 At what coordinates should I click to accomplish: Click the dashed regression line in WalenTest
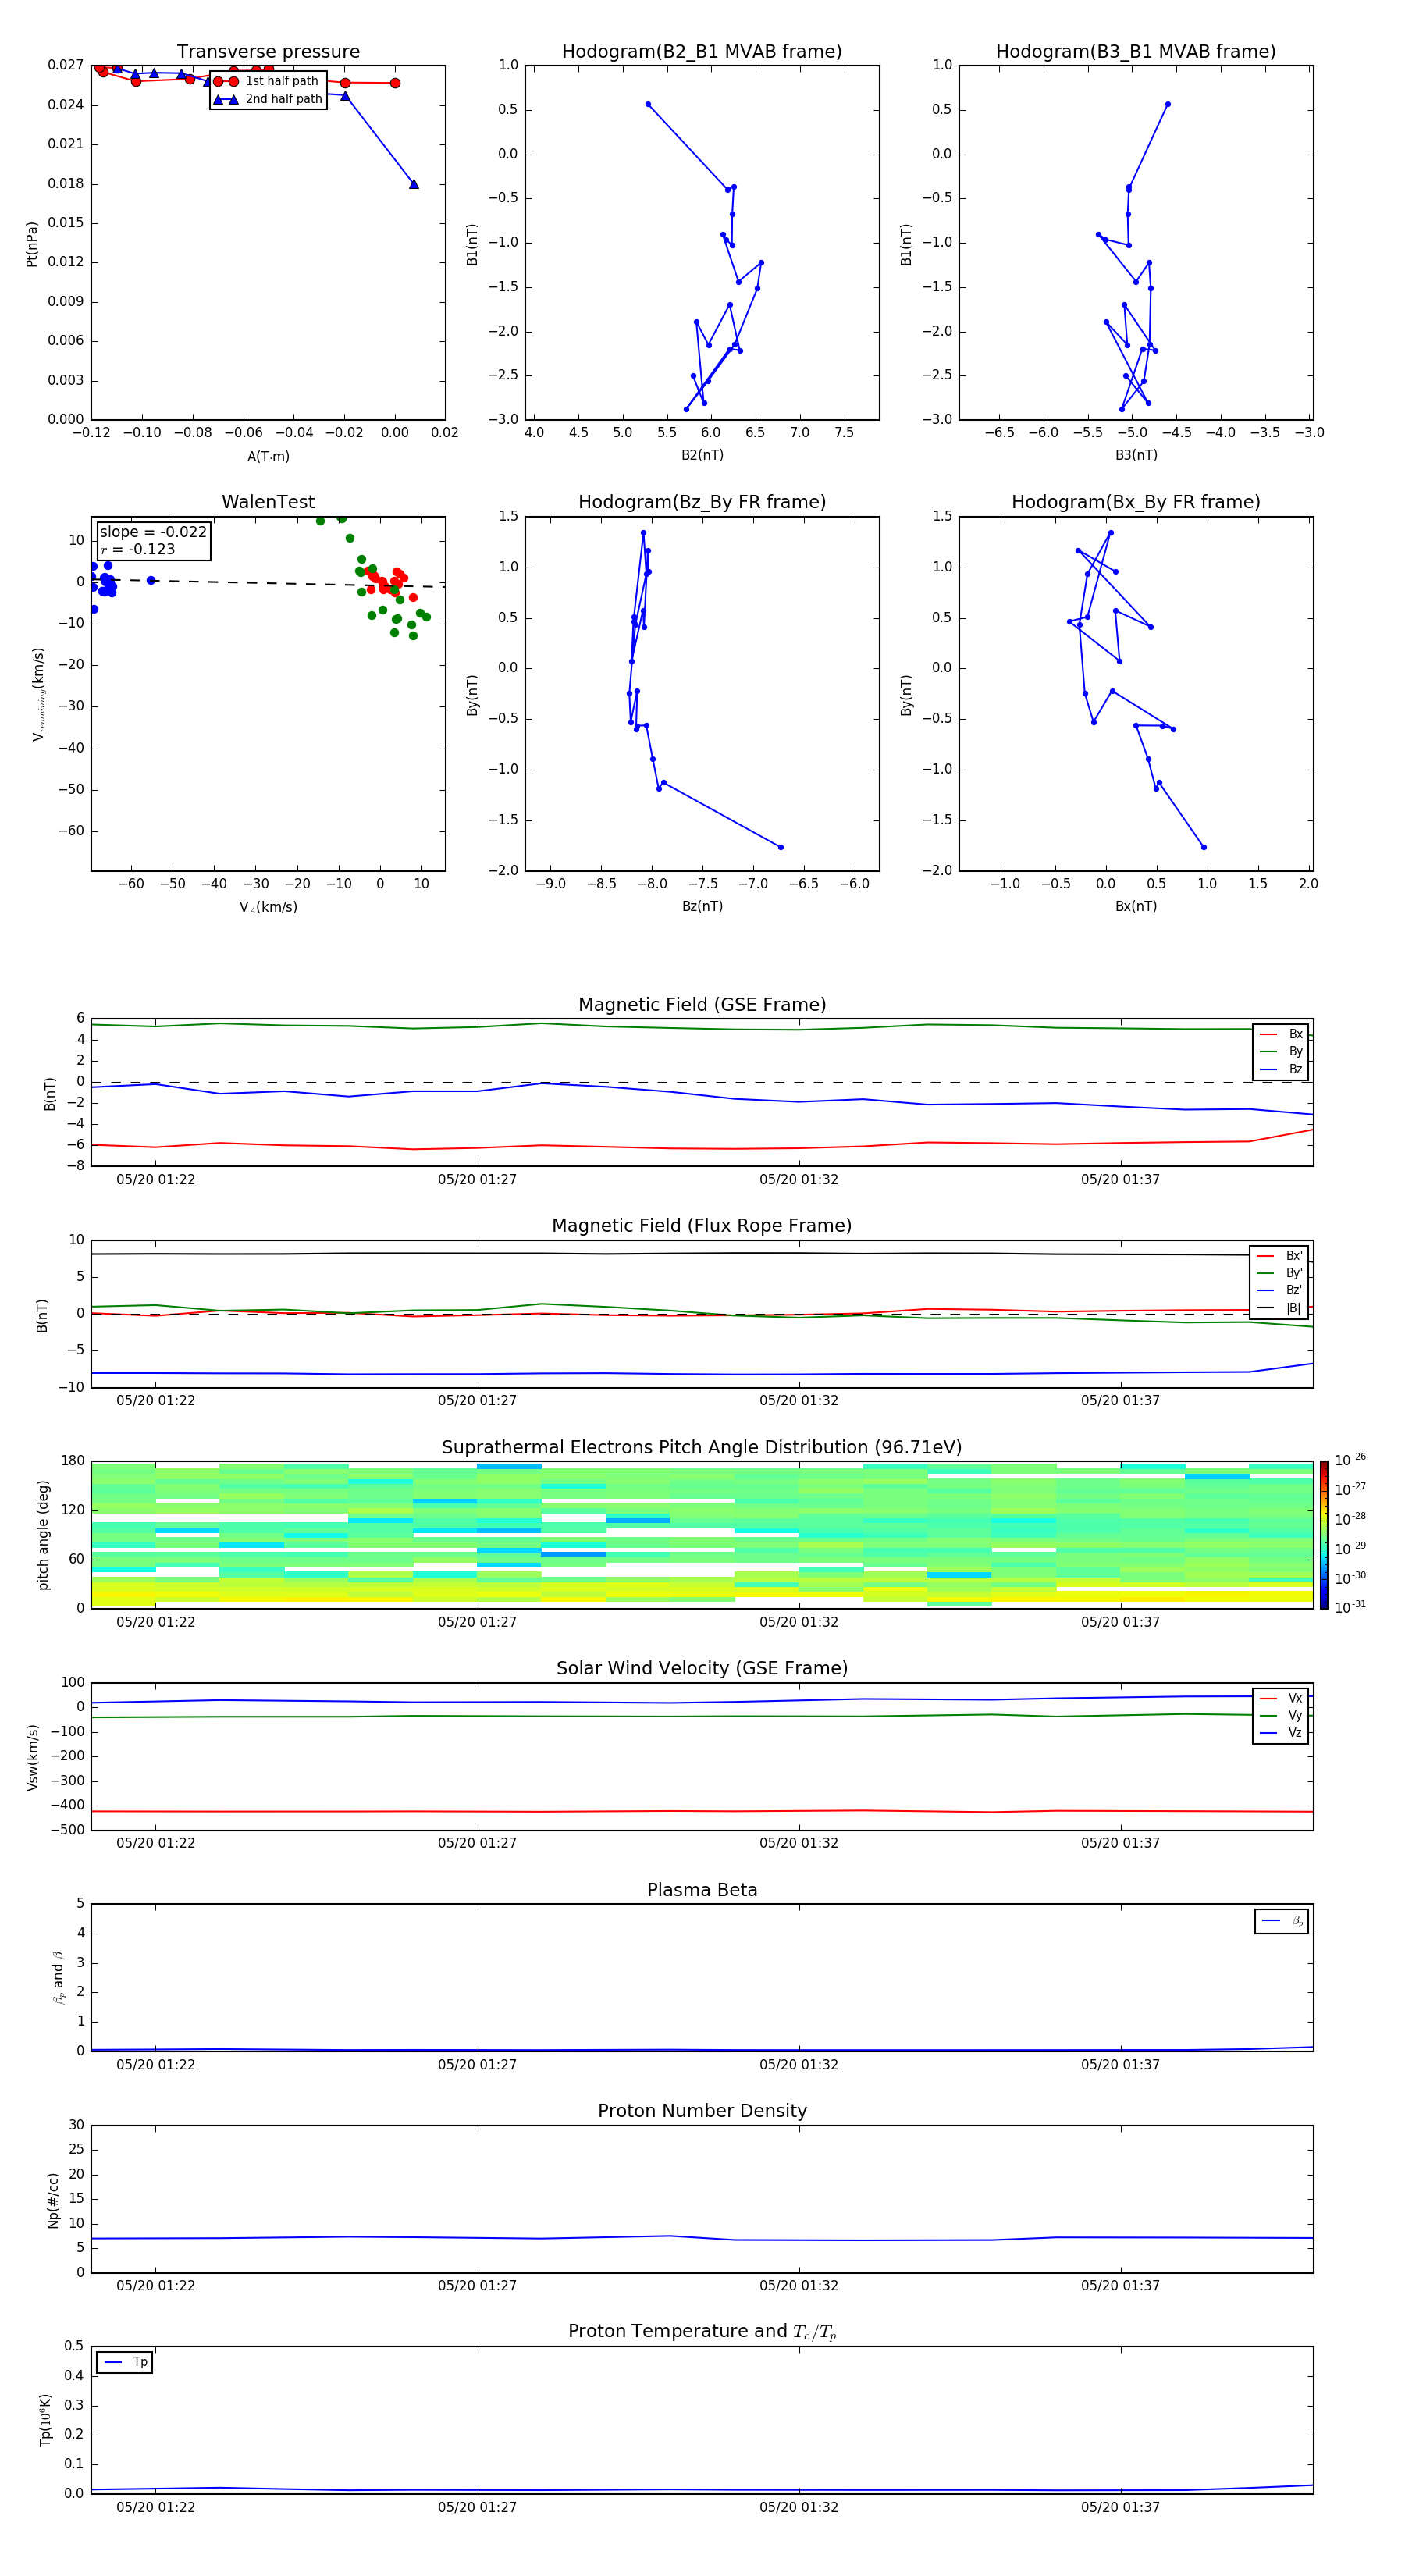(x=268, y=582)
